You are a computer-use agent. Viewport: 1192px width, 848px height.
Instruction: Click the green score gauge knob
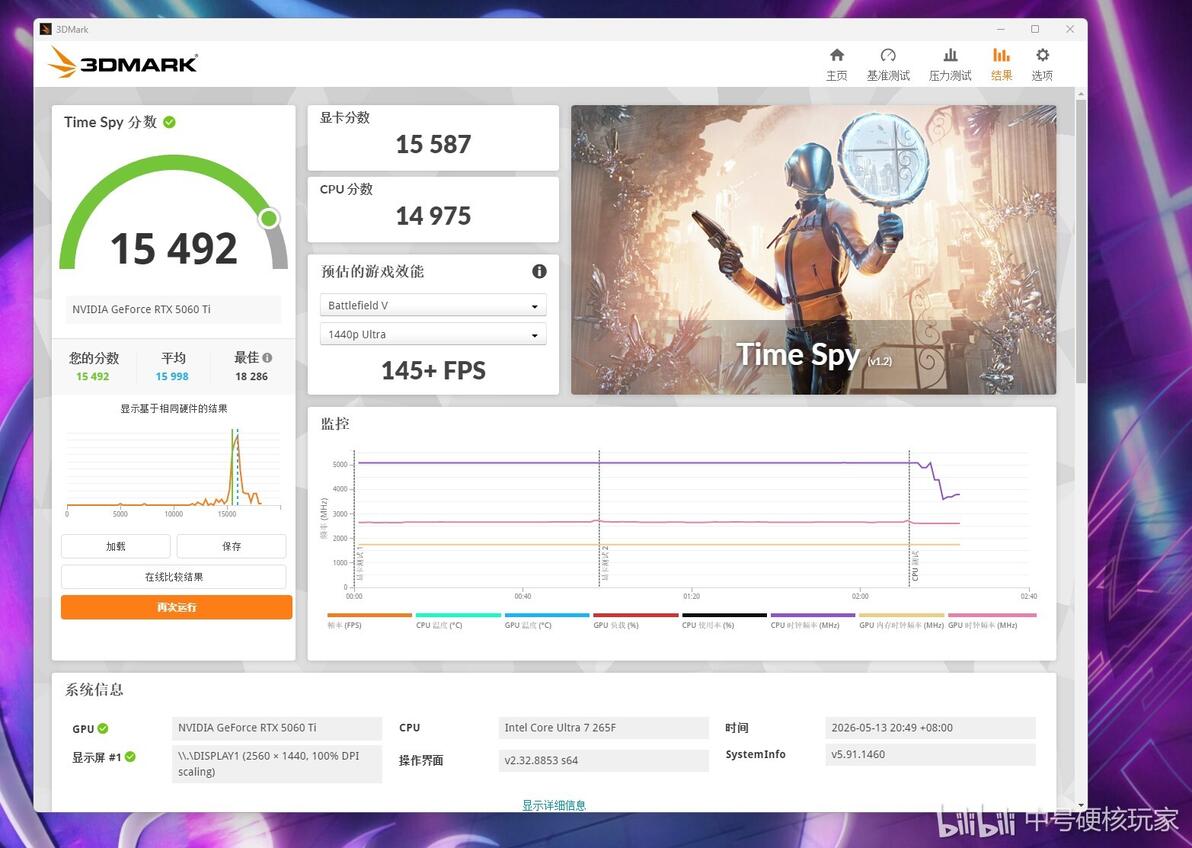268,219
